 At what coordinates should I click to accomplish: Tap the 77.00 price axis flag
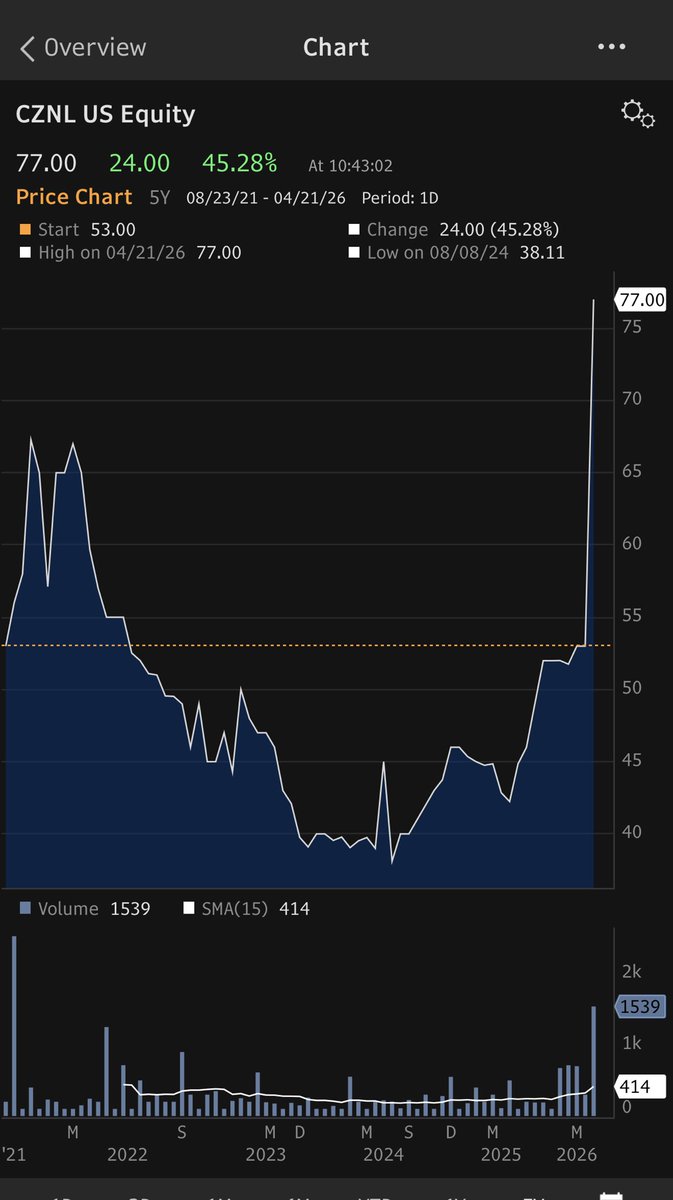(639, 299)
